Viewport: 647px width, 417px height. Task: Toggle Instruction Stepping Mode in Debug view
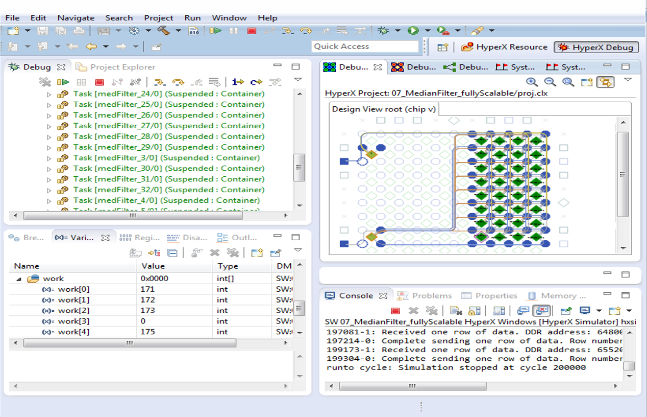click(238, 82)
